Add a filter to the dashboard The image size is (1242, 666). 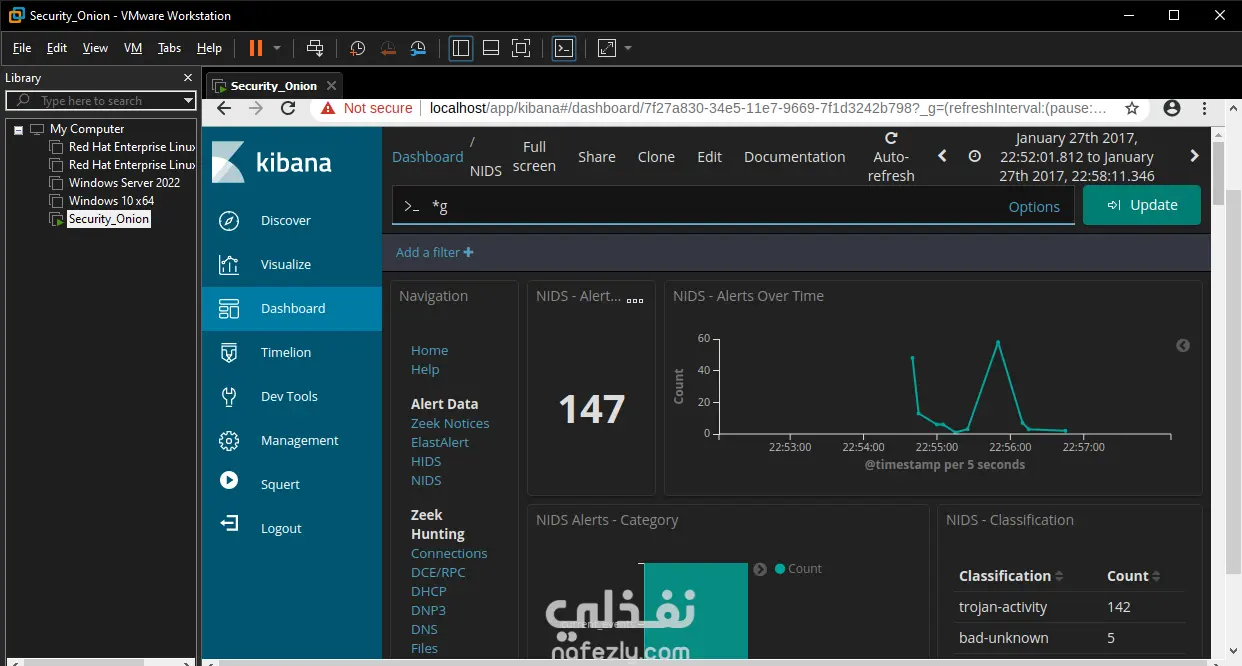pyautogui.click(x=435, y=252)
